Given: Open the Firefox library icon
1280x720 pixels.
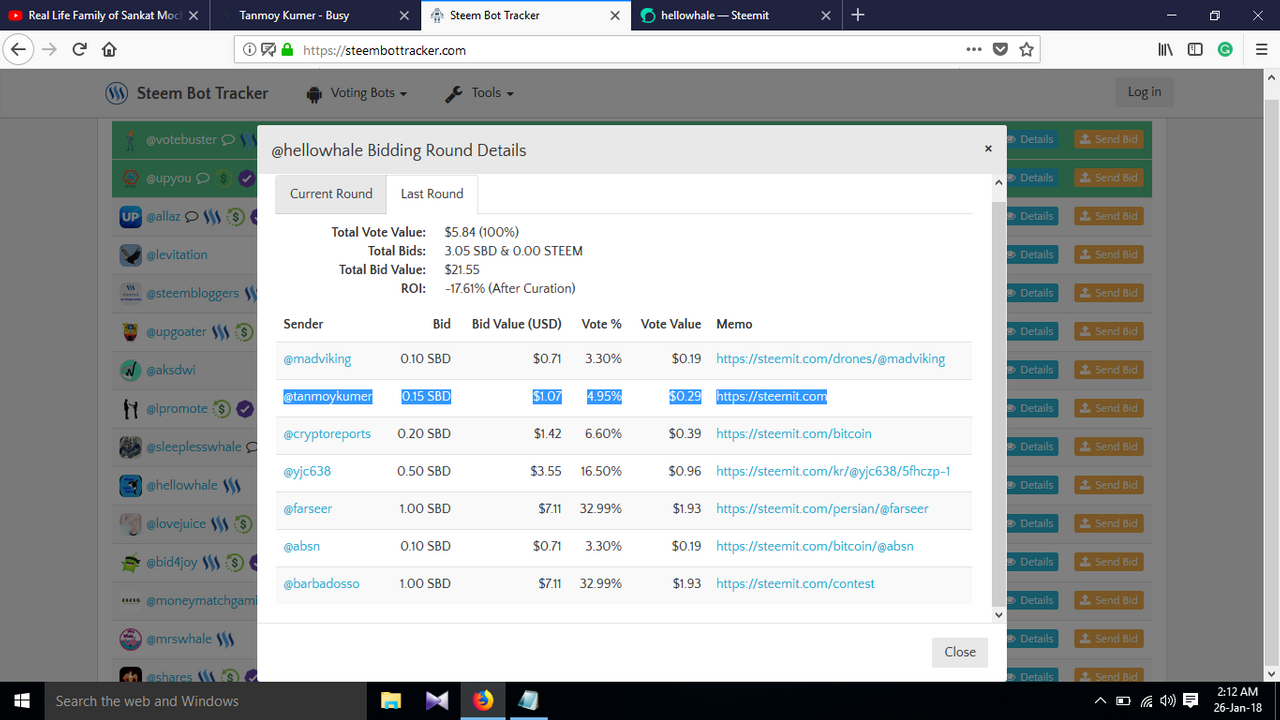Looking at the screenshot, I should click(x=1166, y=49).
